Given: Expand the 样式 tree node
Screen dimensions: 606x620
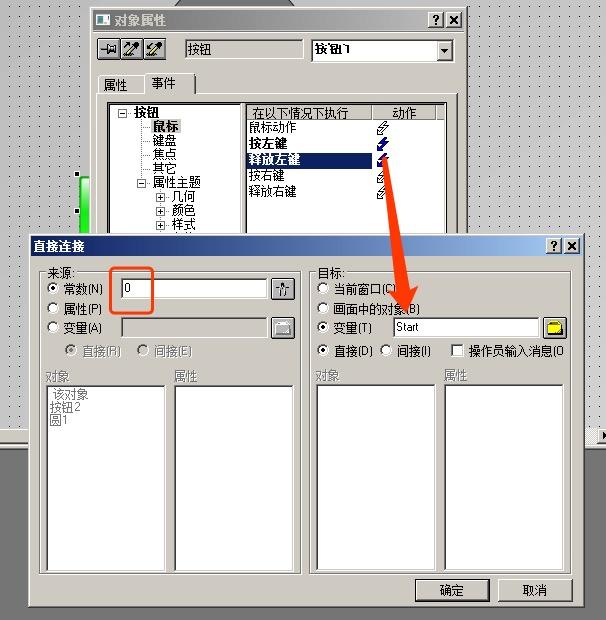Looking at the screenshot, I should [x=160, y=225].
